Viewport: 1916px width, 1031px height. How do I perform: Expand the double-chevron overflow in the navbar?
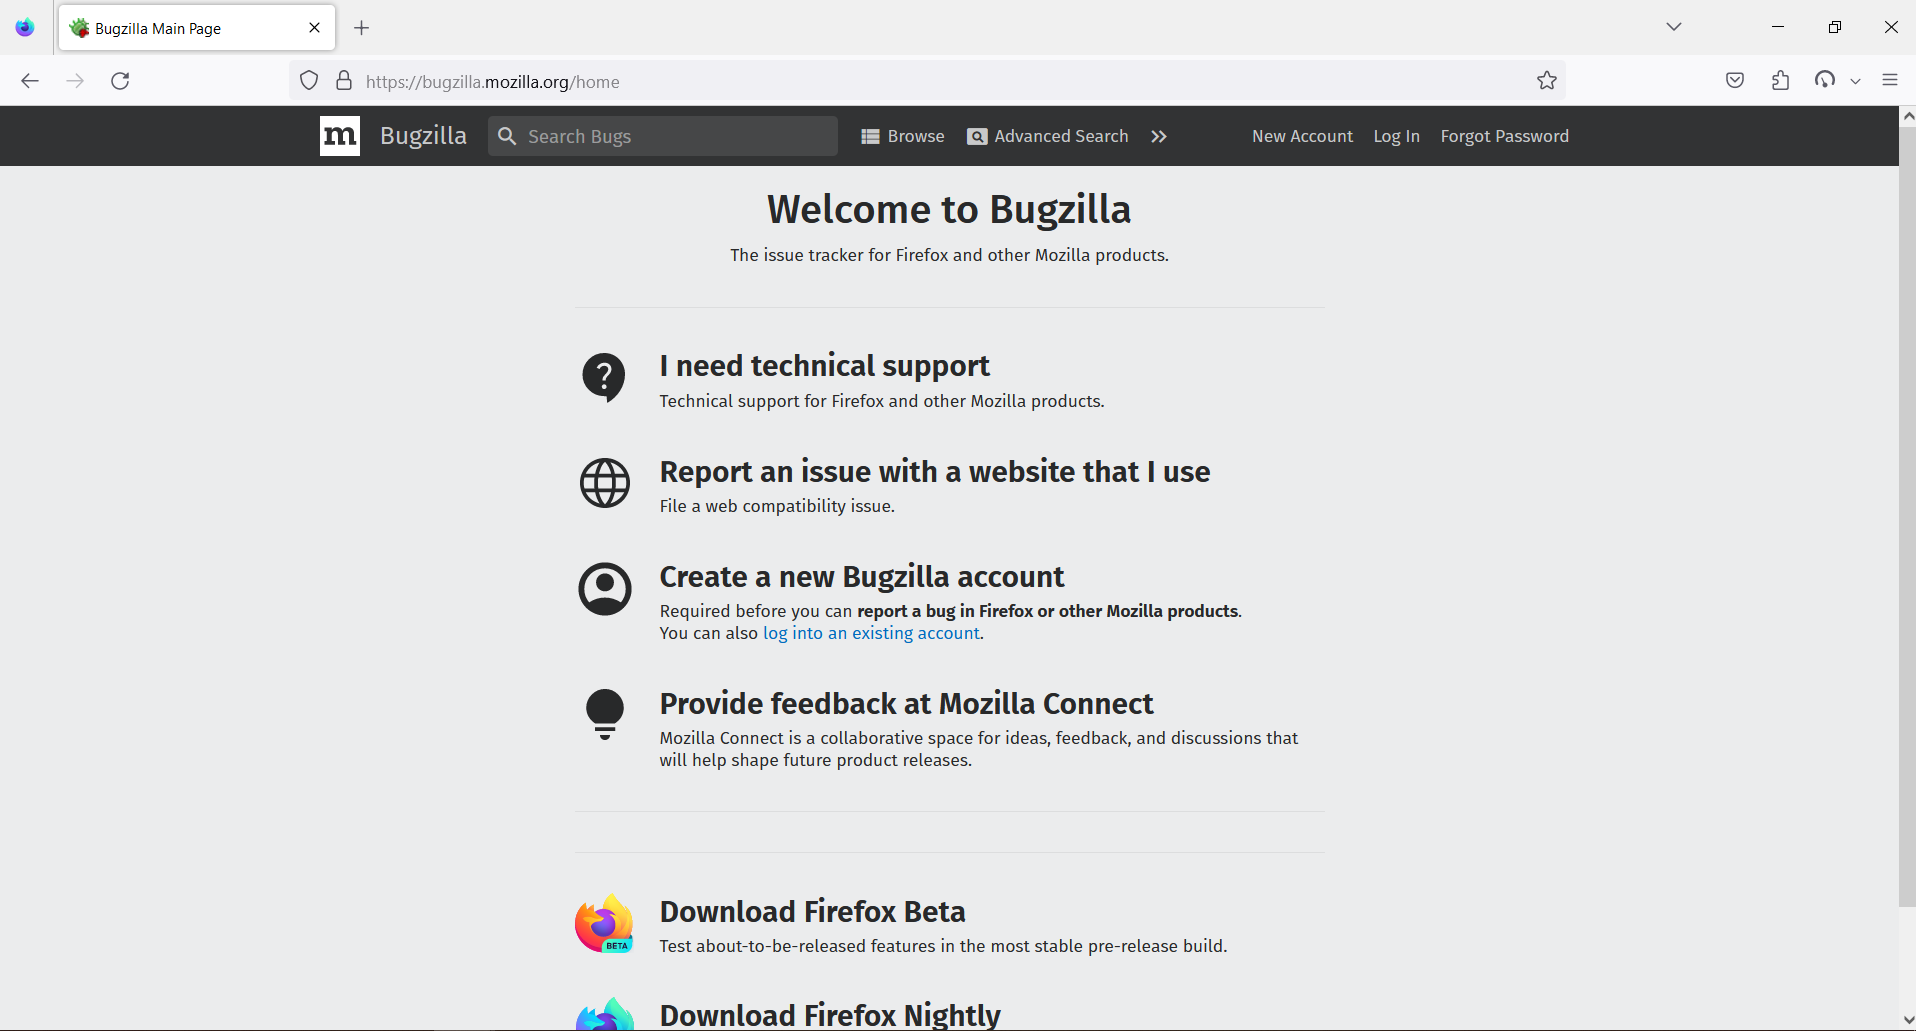point(1160,136)
